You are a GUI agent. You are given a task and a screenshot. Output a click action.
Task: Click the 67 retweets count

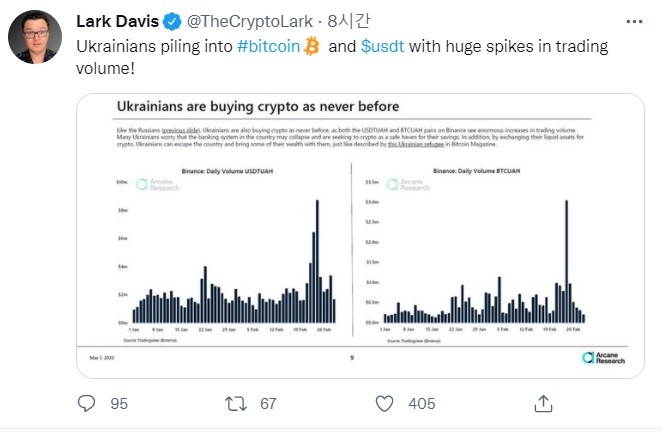[268, 404]
